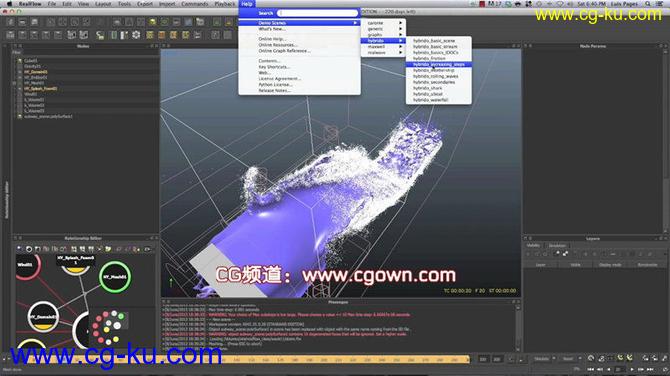This screenshot has width=670, height=376.
Task: Expand the maxwell demo scenes submenu
Action: click(x=383, y=47)
